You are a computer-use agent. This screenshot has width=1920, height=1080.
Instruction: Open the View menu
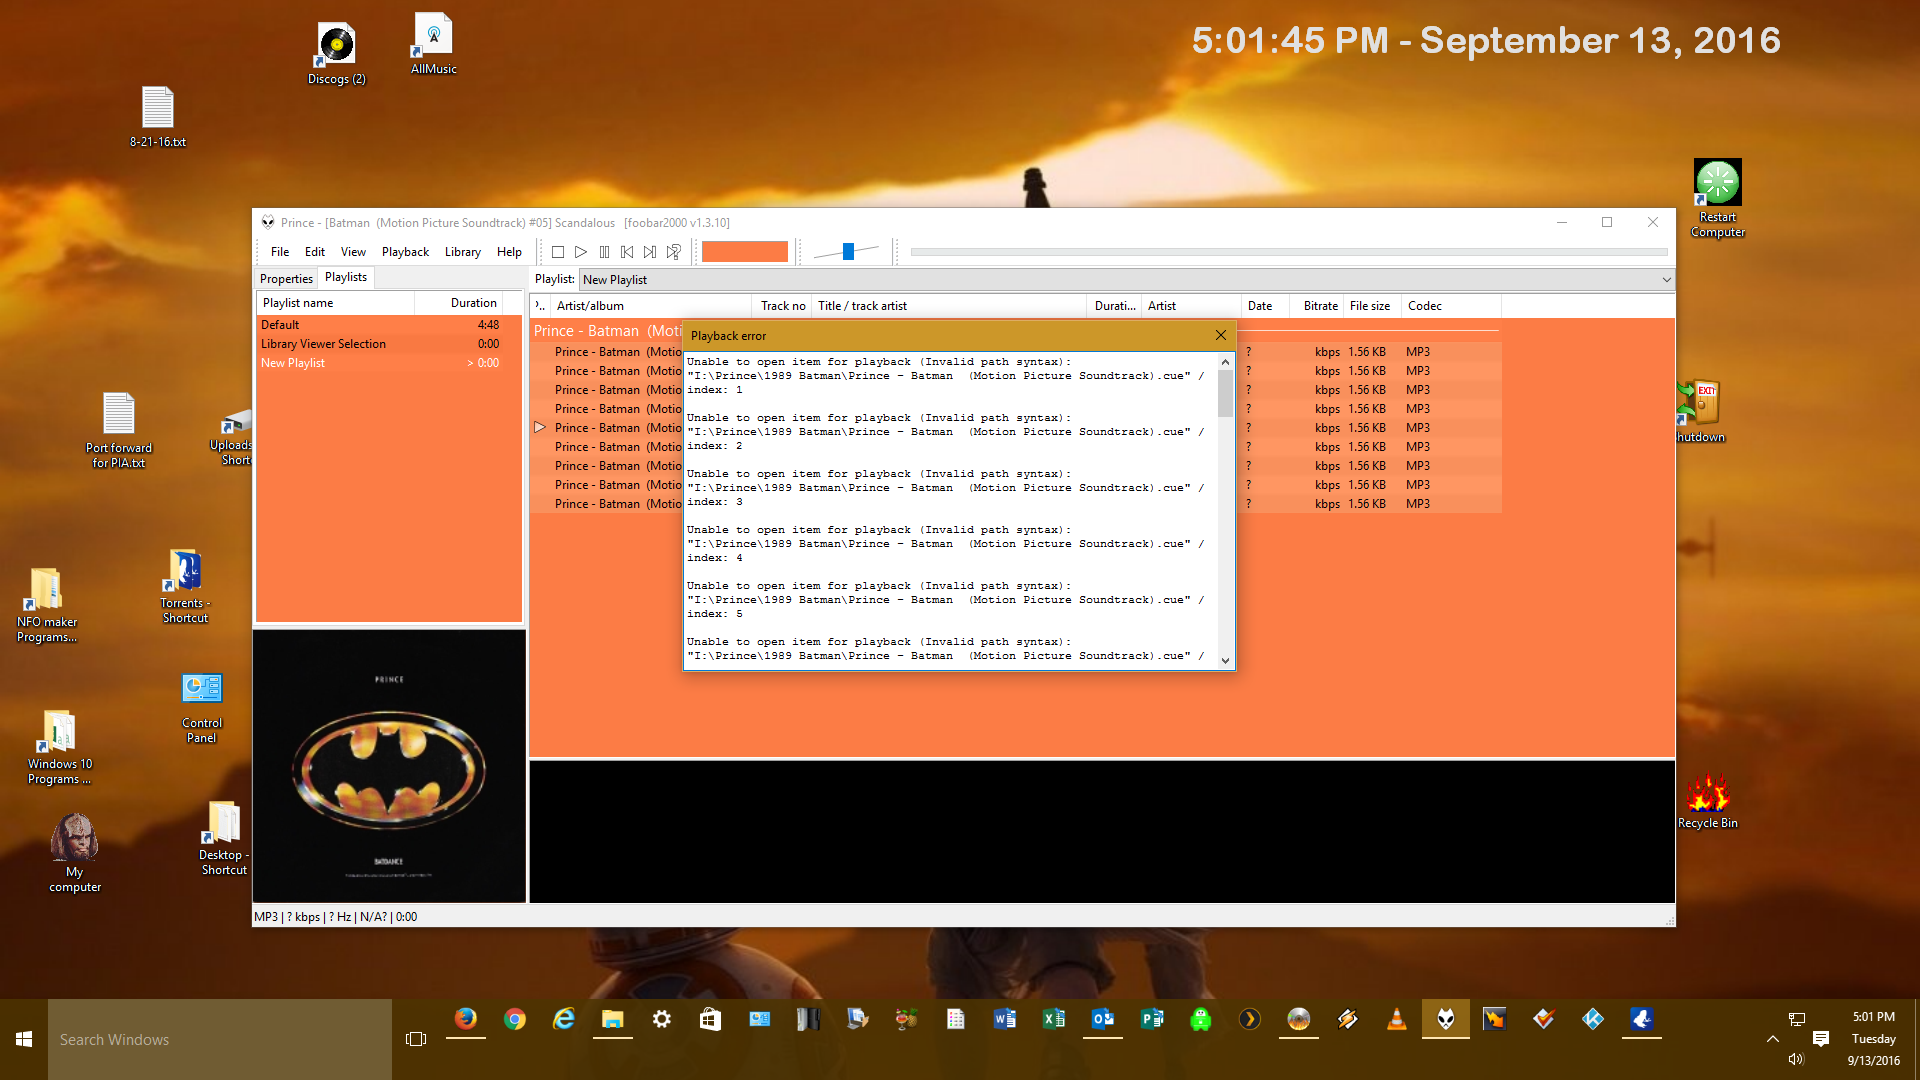[x=353, y=252]
